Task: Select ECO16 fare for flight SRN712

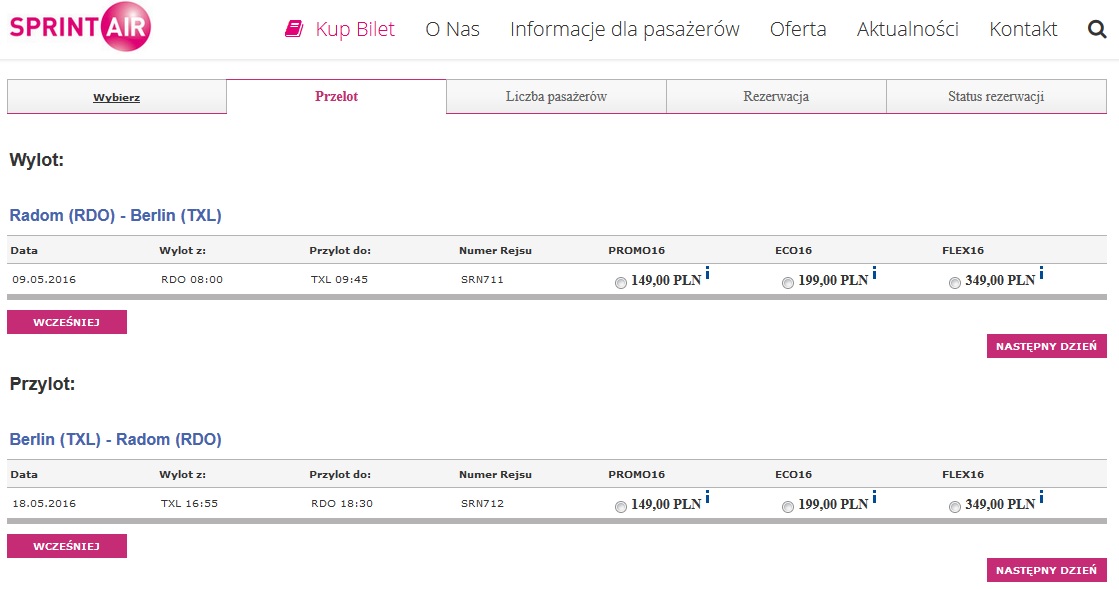Action: [788, 507]
